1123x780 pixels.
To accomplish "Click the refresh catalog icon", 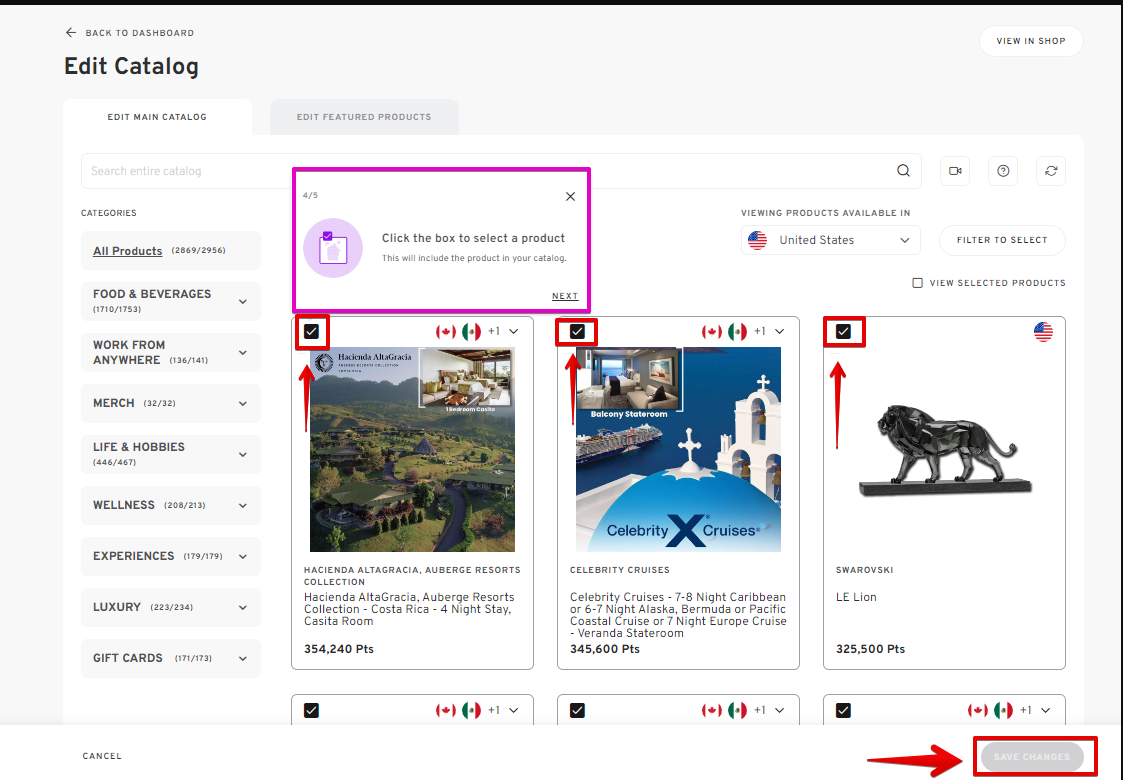I will [x=1051, y=171].
